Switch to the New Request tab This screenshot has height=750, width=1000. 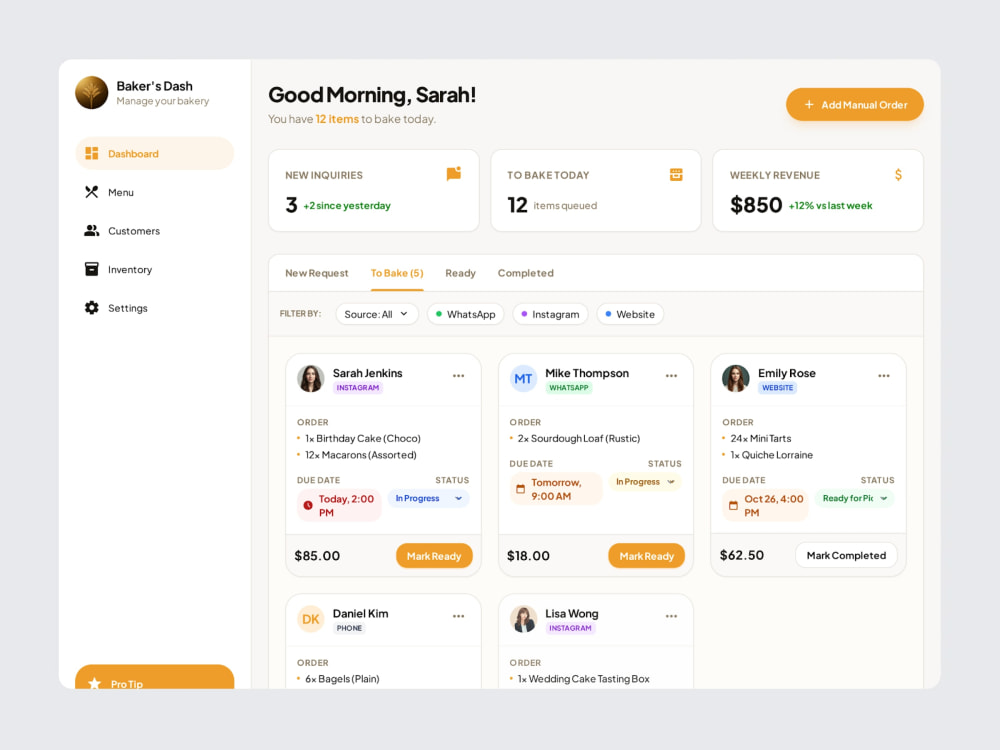tap(316, 273)
